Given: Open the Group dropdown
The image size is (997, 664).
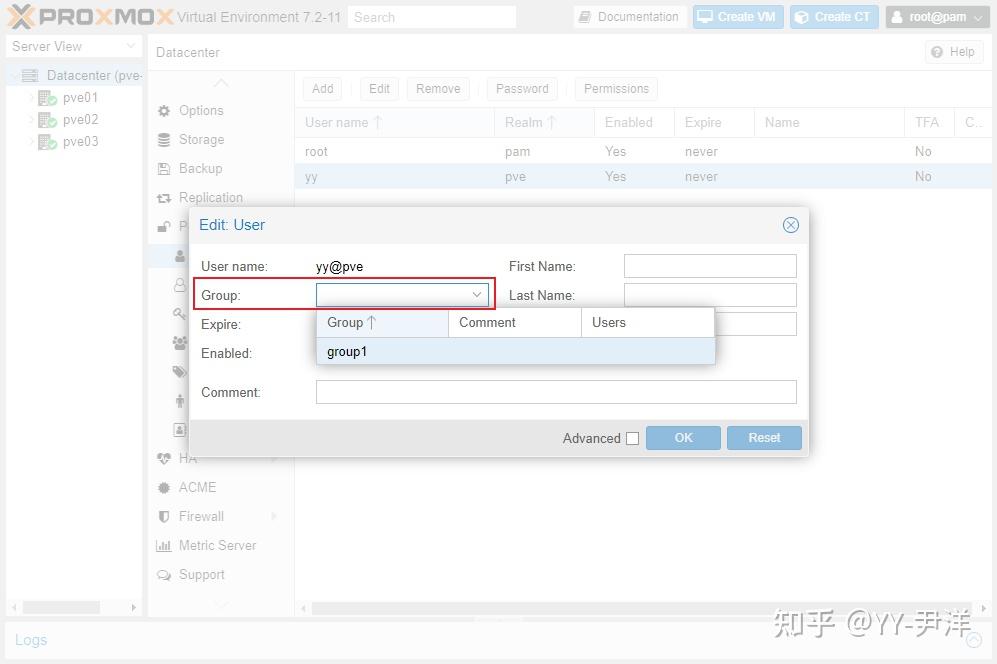Looking at the screenshot, I should 477,295.
